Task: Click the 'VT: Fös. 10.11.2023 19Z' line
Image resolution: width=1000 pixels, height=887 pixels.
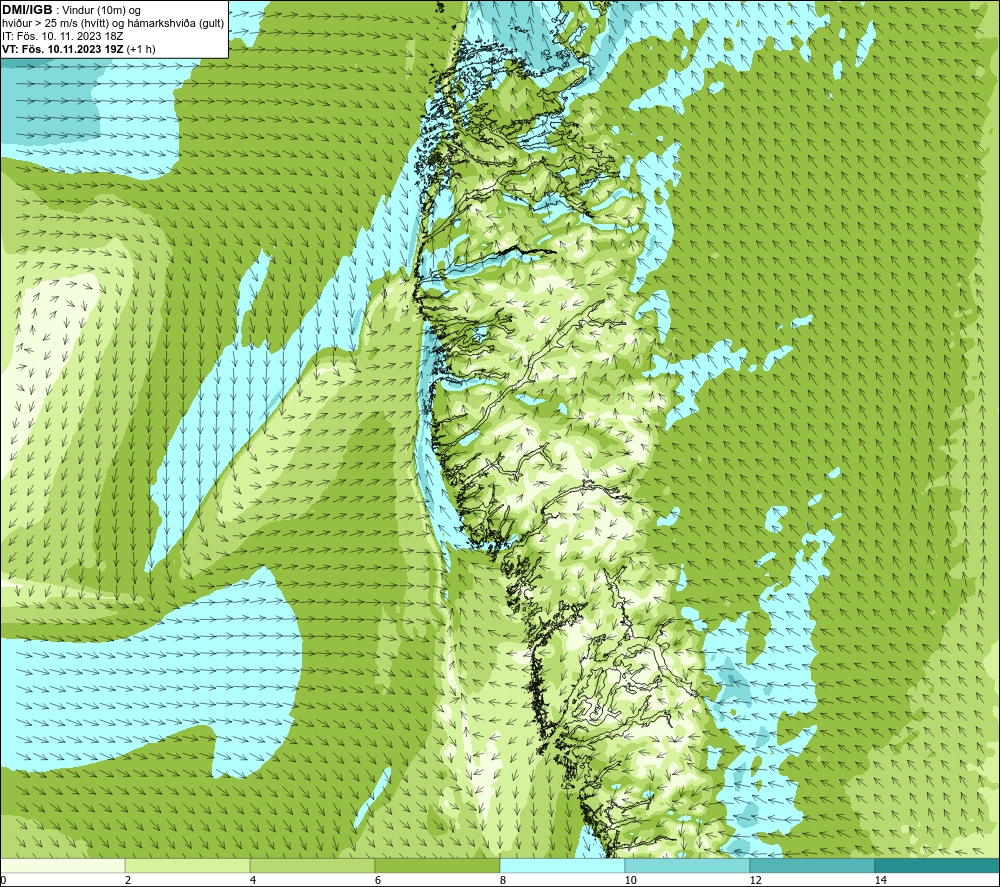Action: [x=62, y=49]
